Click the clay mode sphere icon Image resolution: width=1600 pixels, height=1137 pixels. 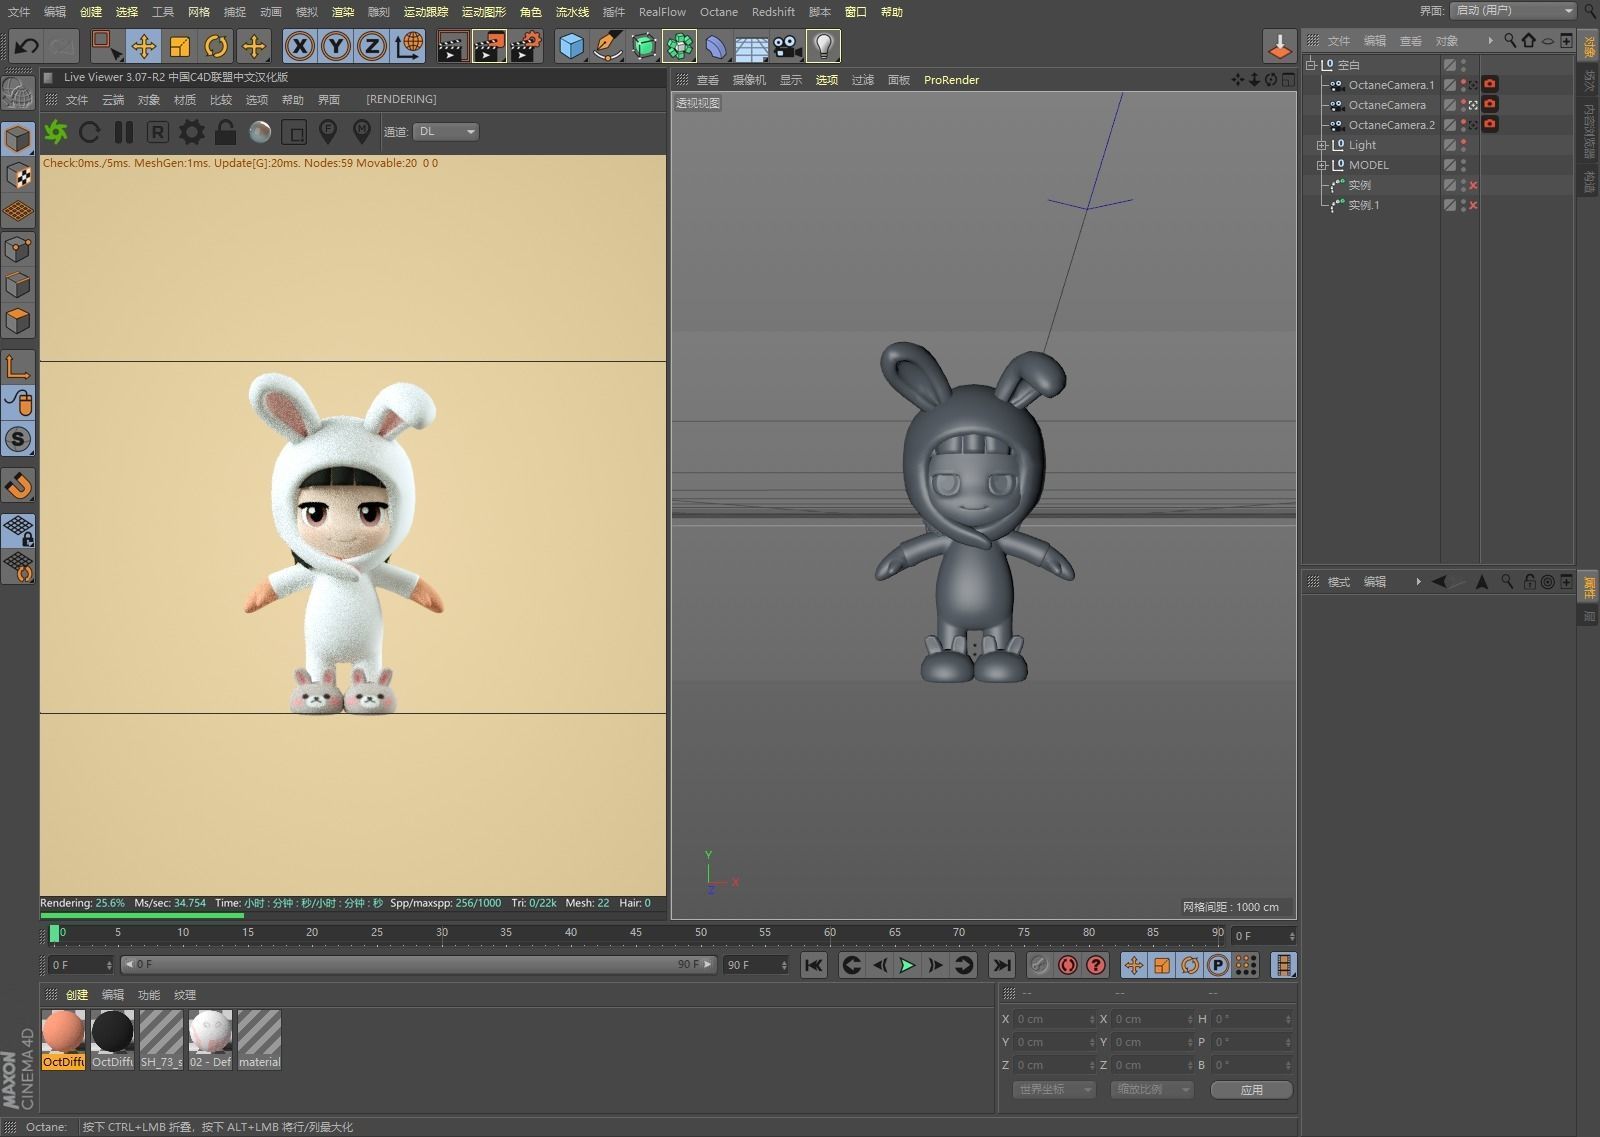(260, 132)
